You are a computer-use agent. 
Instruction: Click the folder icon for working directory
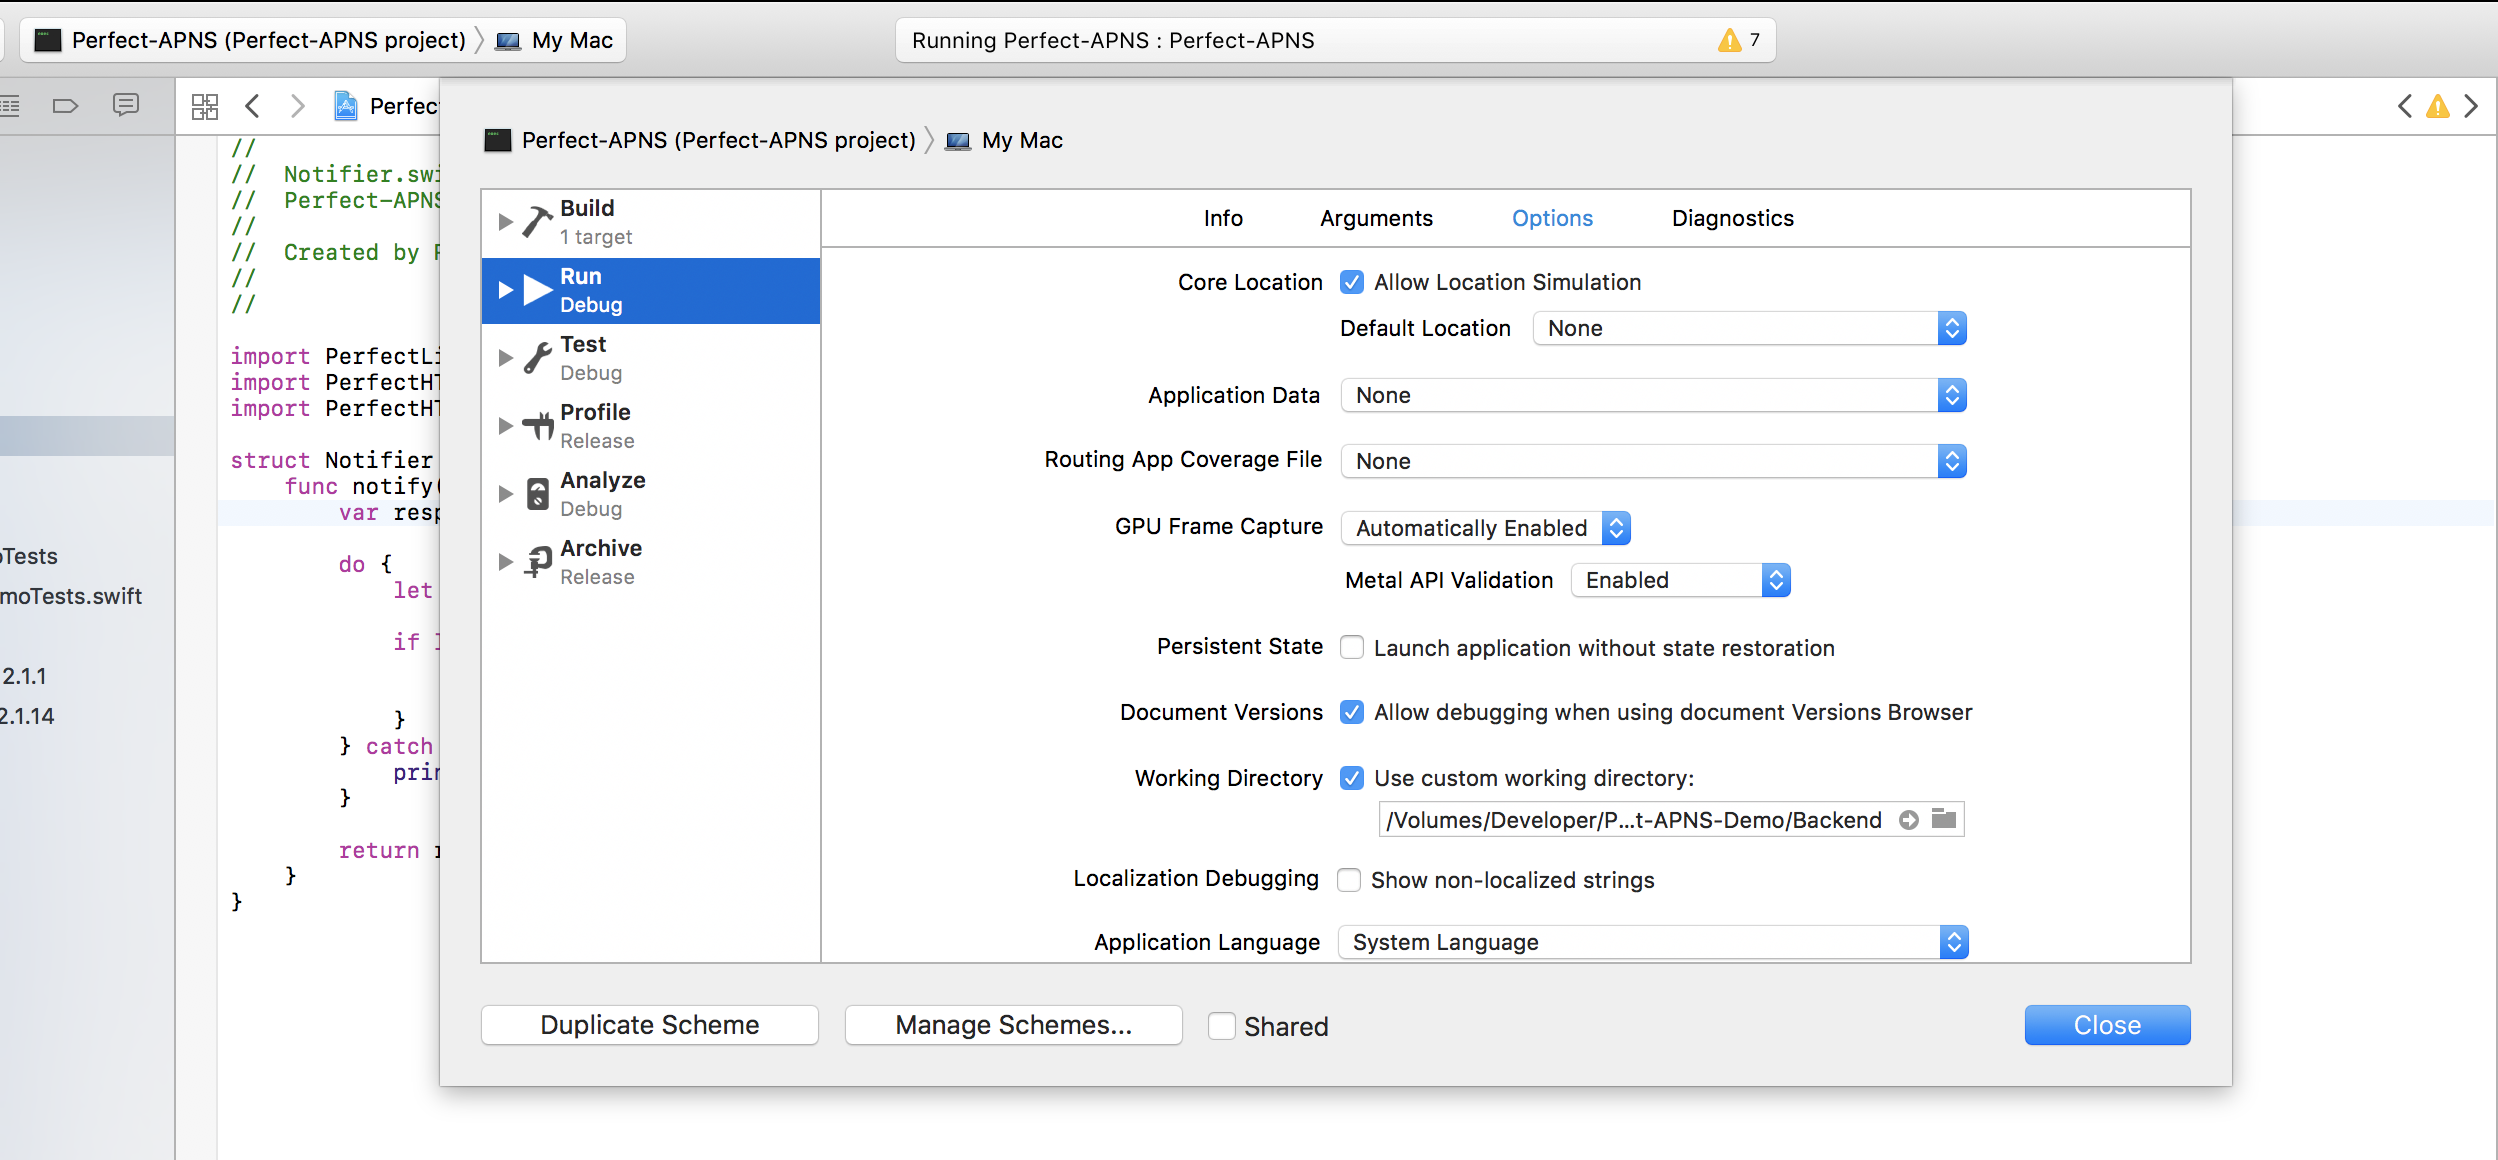pyautogui.click(x=1944, y=819)
